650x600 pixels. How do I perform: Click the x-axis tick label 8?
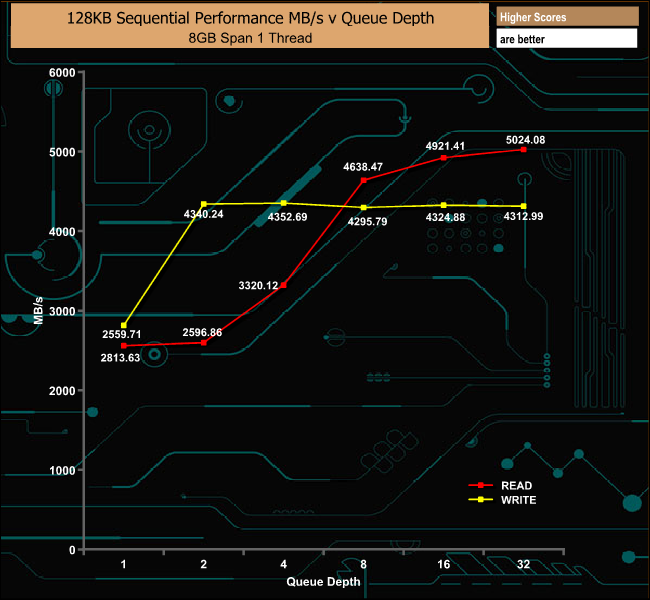point(364,564)
